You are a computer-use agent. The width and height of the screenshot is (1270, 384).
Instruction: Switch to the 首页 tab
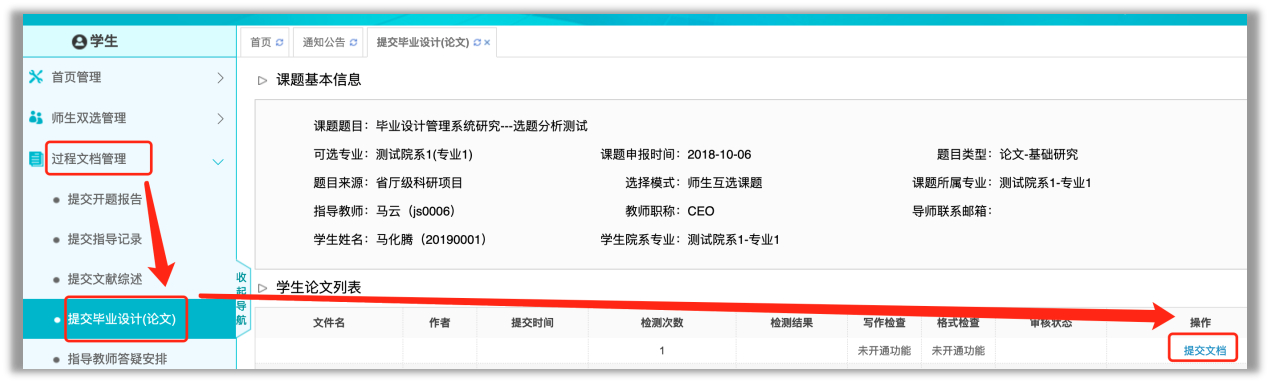260,42
